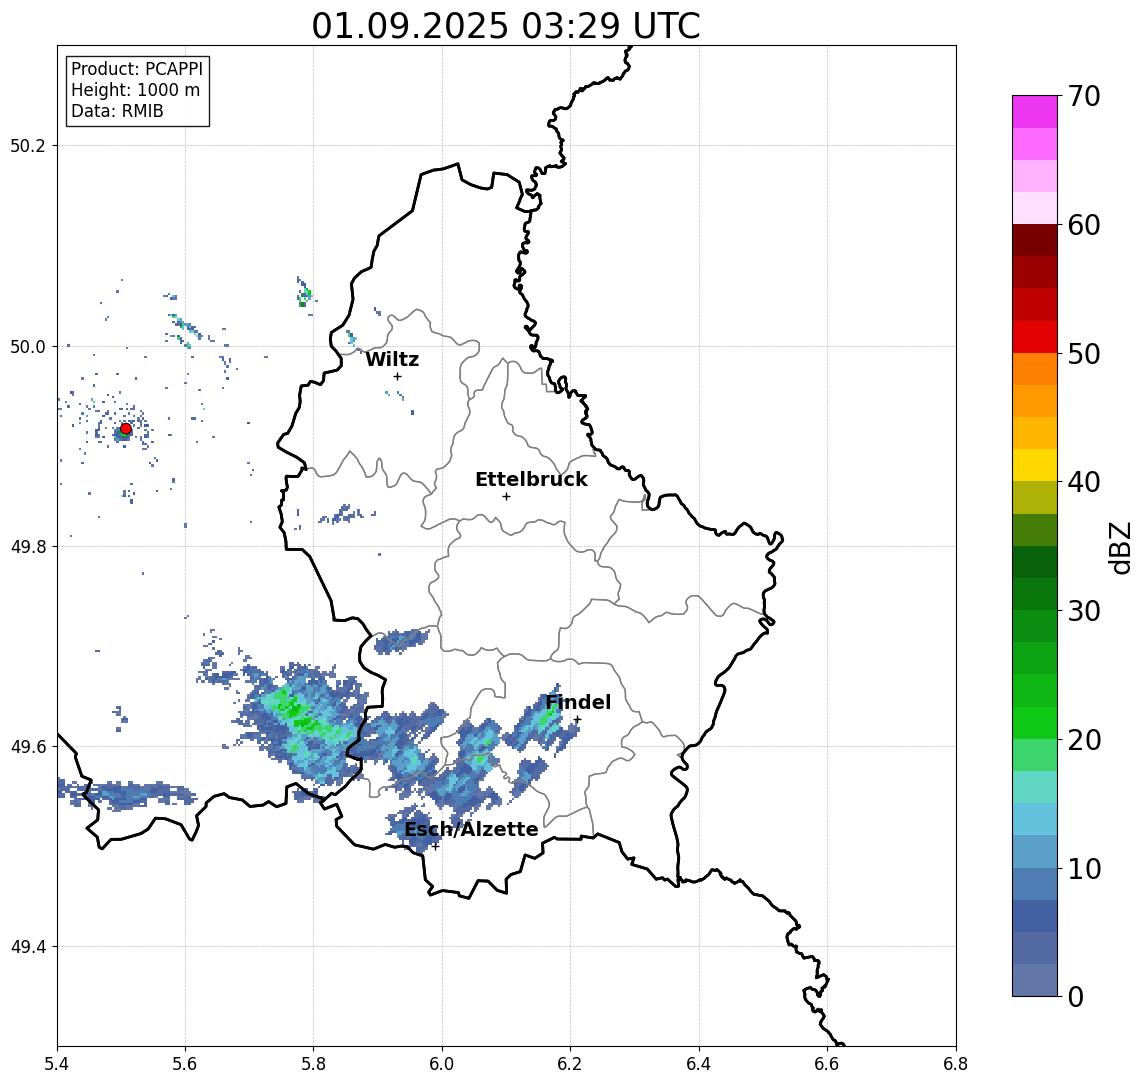Viewport: 1145px width, 1084px height.
Task: Pick the brightest magenta swatch at the colorbar top
Action: (1035, 112)
